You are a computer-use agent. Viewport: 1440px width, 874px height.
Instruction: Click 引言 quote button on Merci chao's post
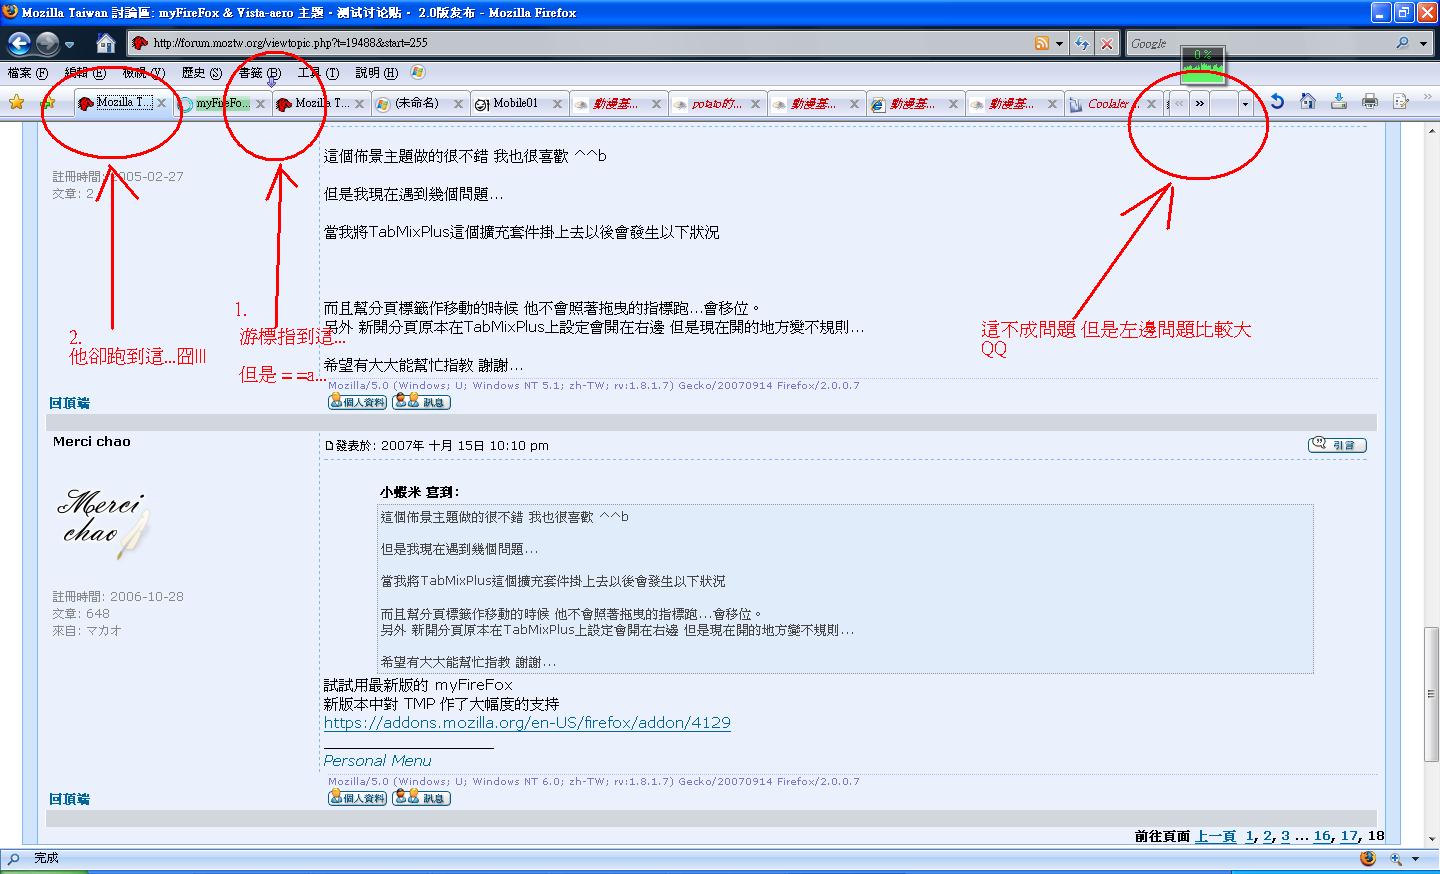pos(1337,445)
